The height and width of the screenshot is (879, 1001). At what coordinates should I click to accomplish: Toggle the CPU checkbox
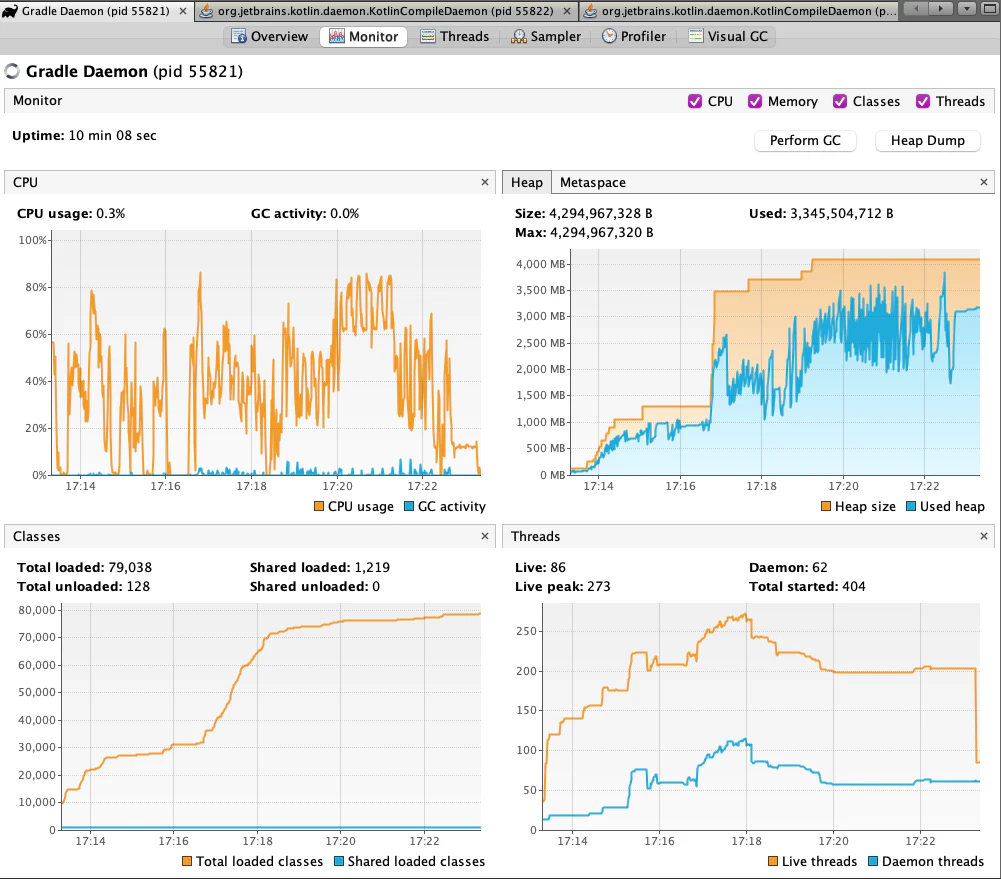[695, 101]
